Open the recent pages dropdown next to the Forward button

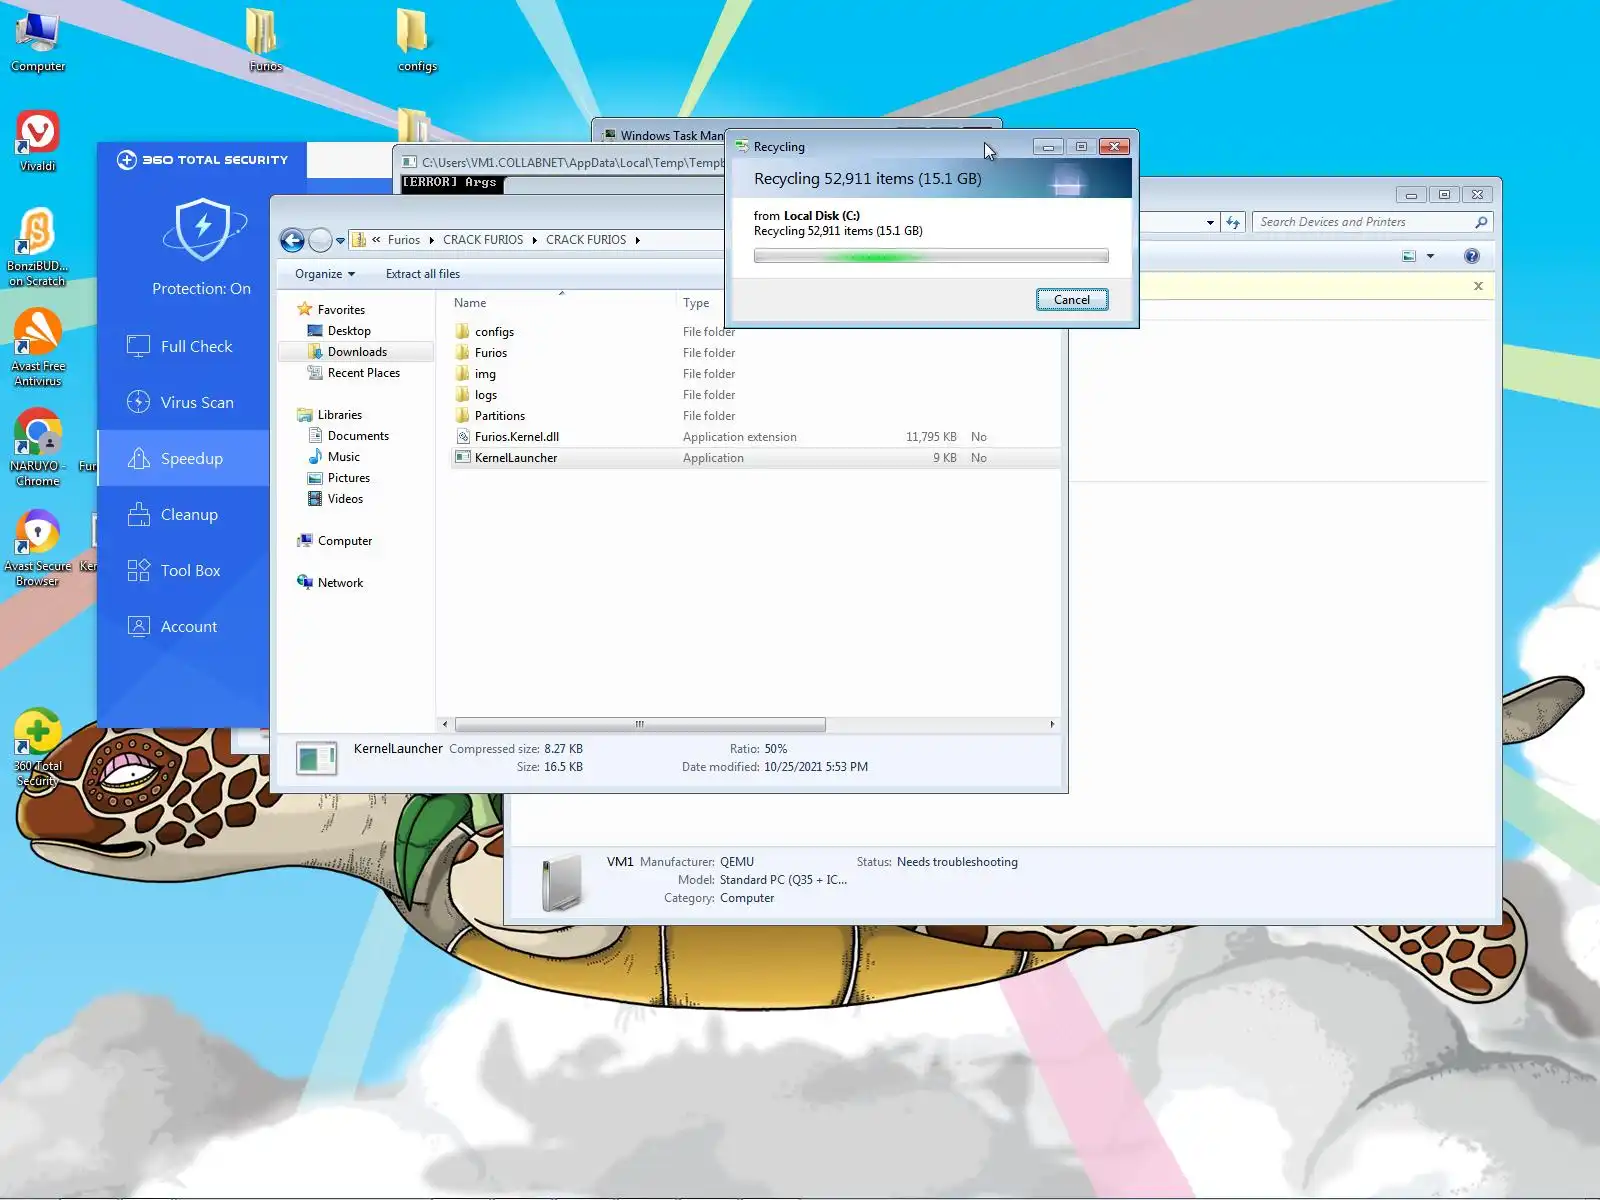(x=340, y=241)
